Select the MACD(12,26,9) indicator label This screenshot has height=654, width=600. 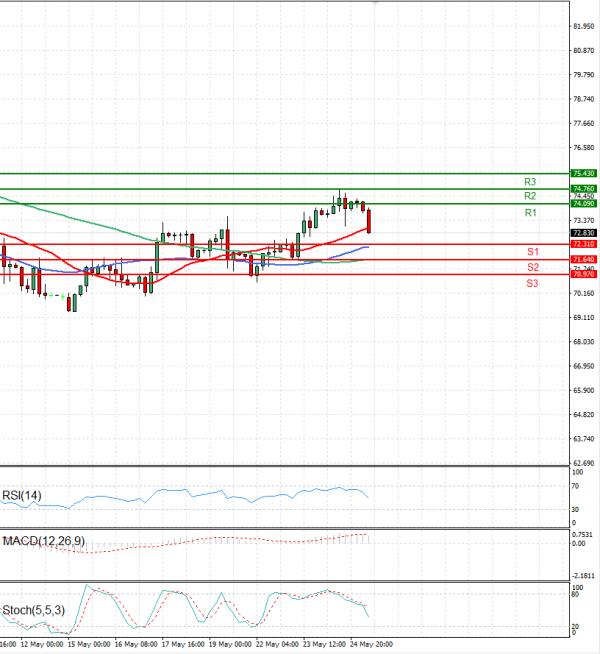[44, 541]
